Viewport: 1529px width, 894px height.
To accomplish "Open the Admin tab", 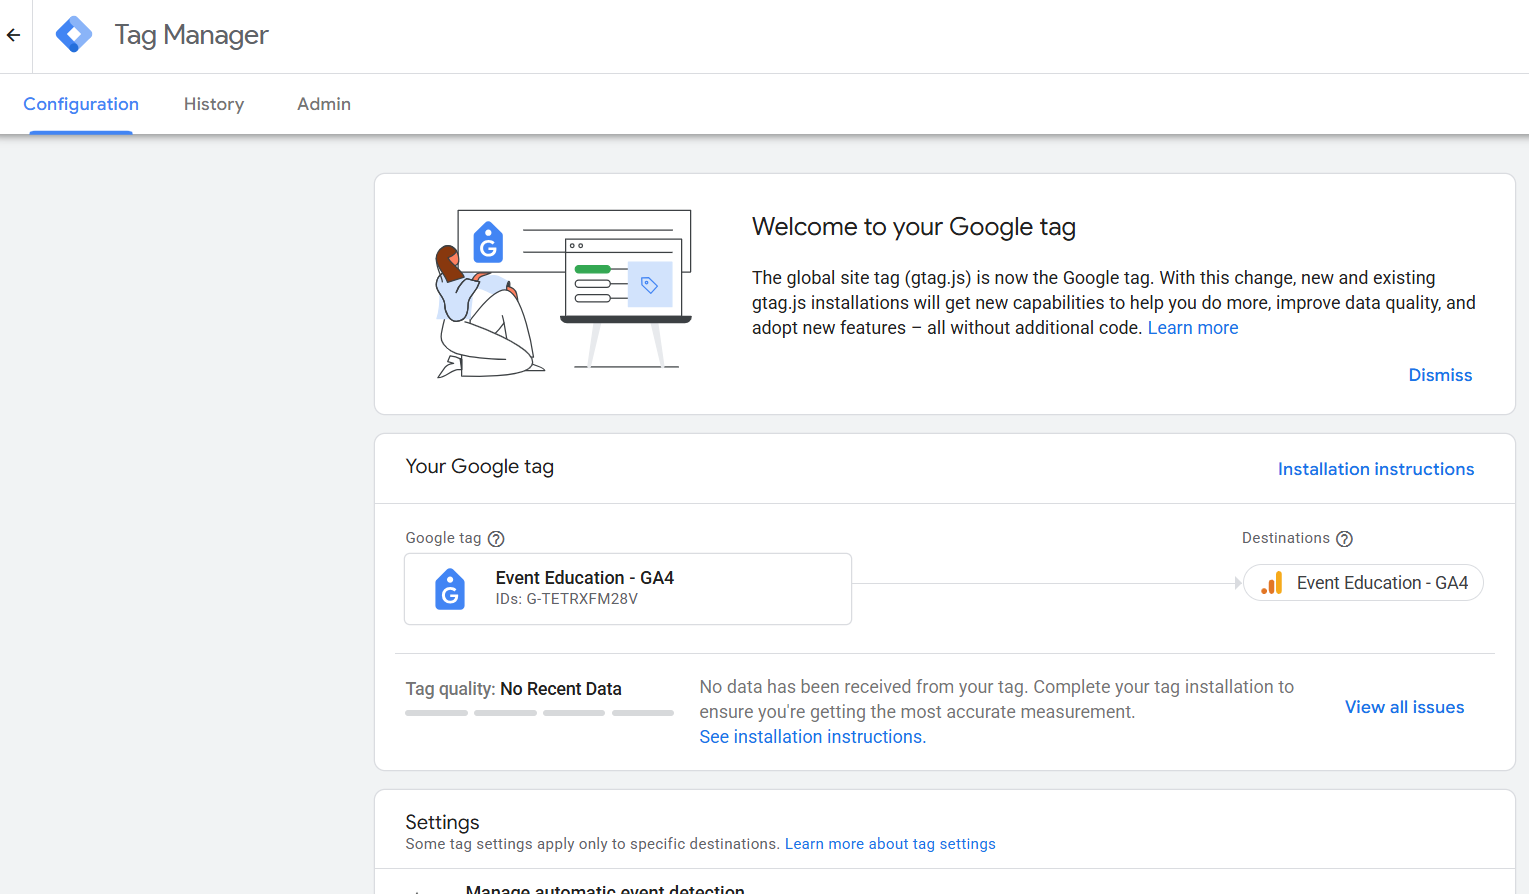I will point(324,104).
